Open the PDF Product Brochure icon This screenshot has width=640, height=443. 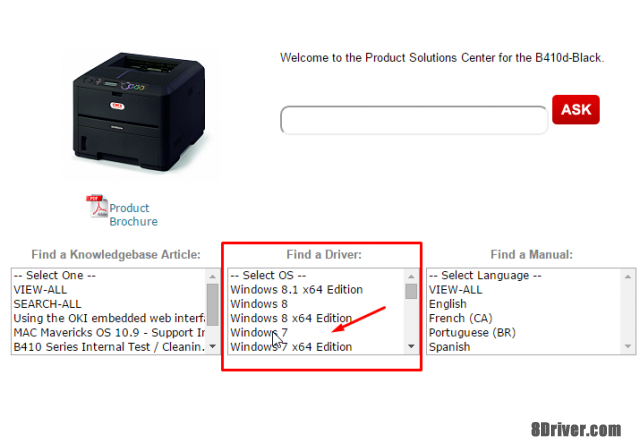click(97, 206)
